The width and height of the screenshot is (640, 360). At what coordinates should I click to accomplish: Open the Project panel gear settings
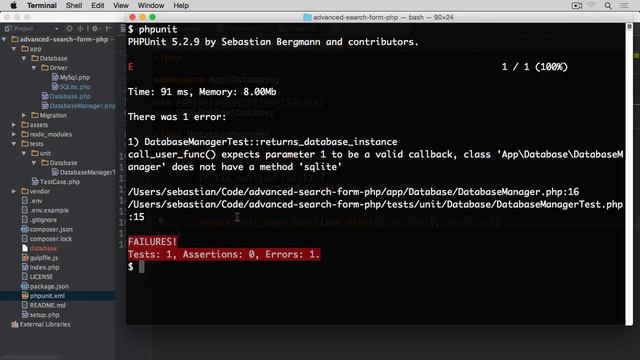coord(96,29)
